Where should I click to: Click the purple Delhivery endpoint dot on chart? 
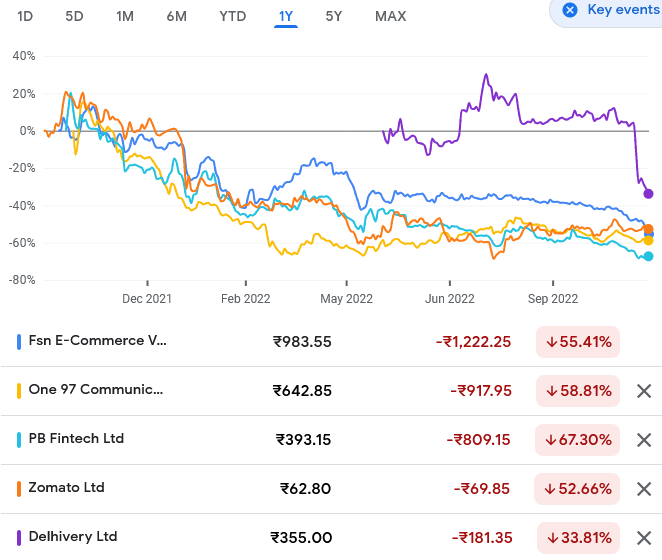coord(648,194)
